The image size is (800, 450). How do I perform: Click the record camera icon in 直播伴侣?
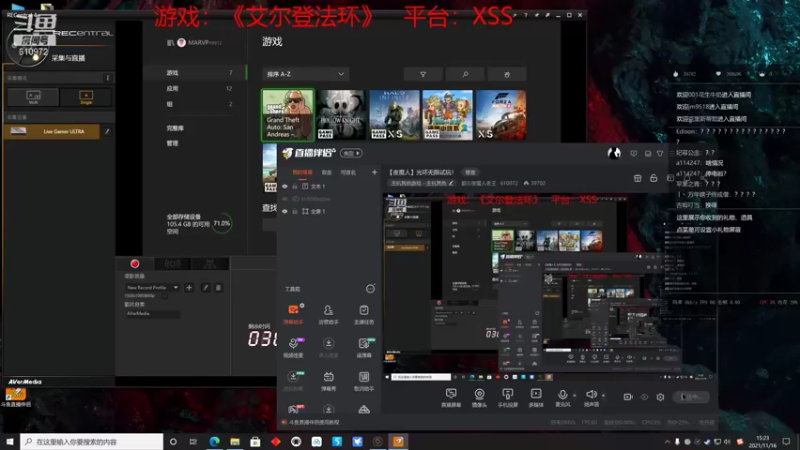click(628, 397)
